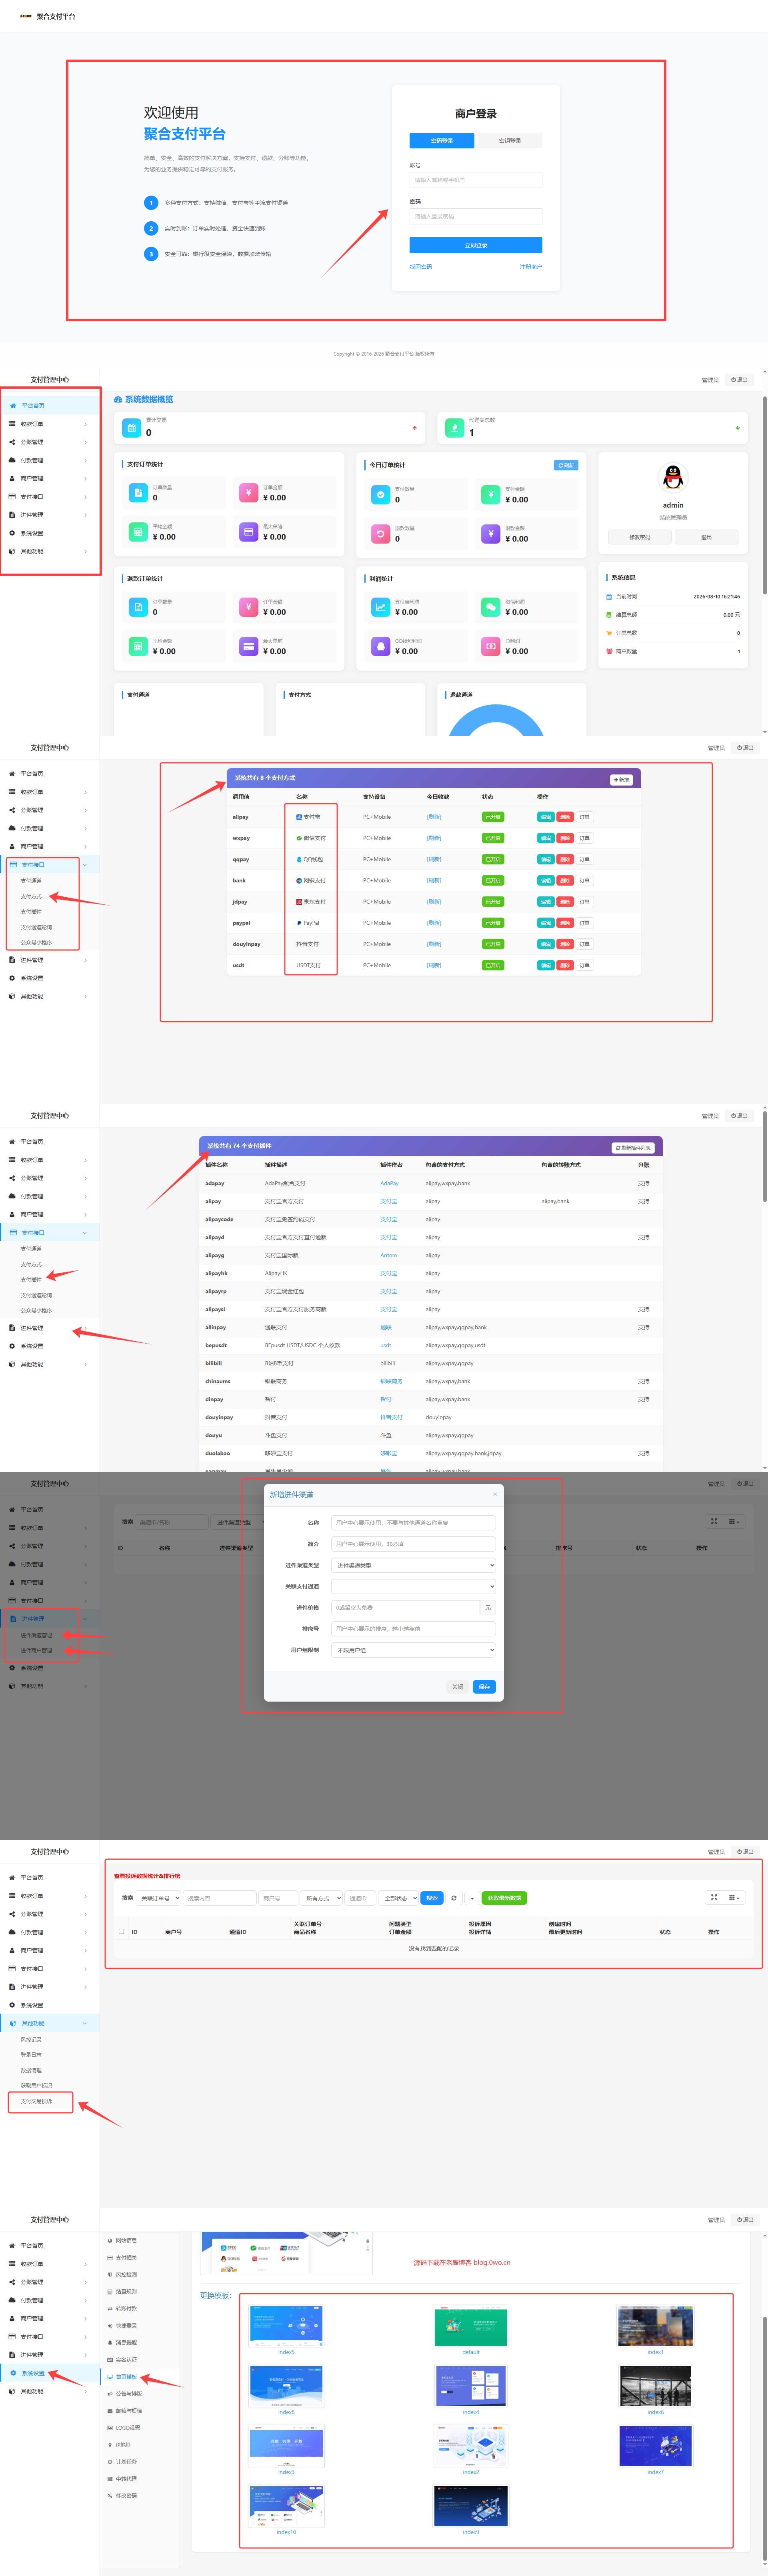The height and width of the screenshot is (2576, 768).
Task: Click the green 获取最新数据 button
Action: click(x=505, y=1898)
